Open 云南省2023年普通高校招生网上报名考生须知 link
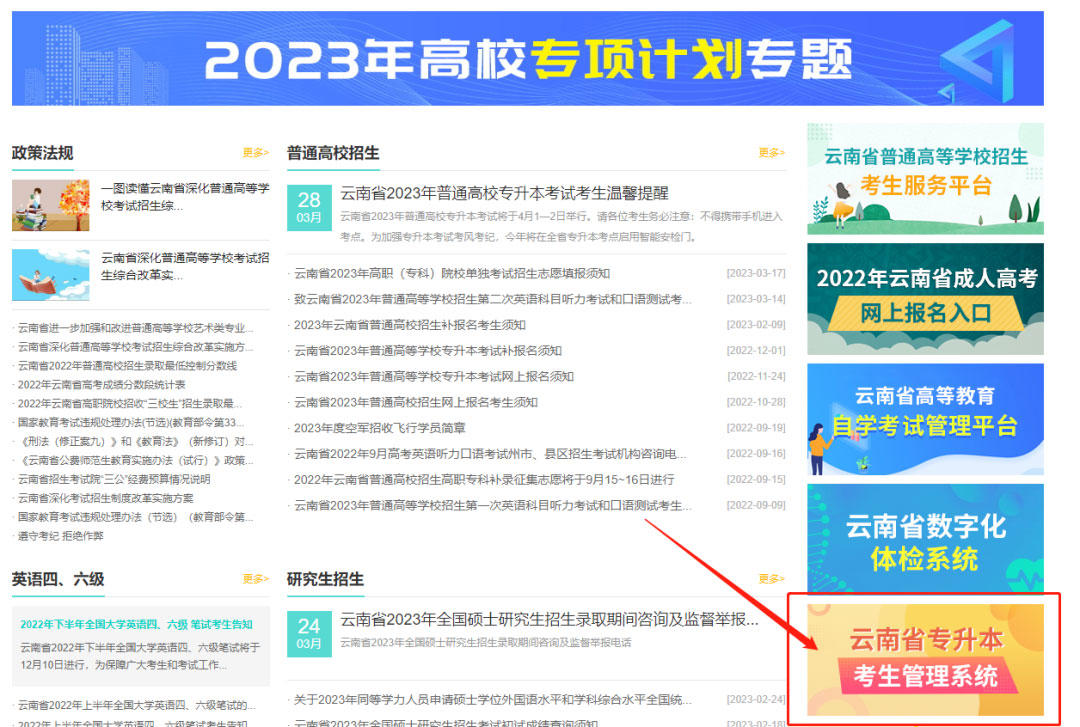 click(415, 402)
